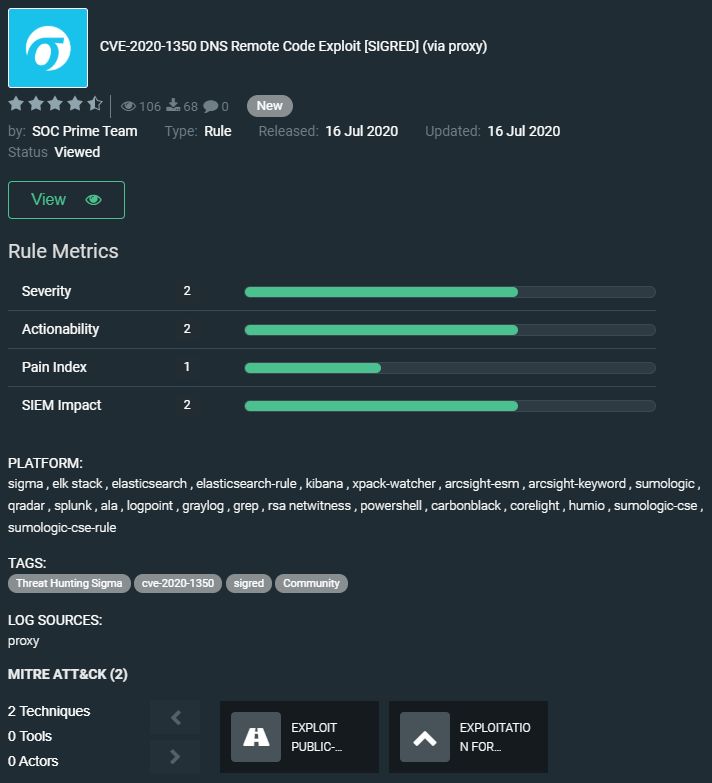Click the Exploit Public-Facing road icon
712x783 pixels.
point(256,737)
